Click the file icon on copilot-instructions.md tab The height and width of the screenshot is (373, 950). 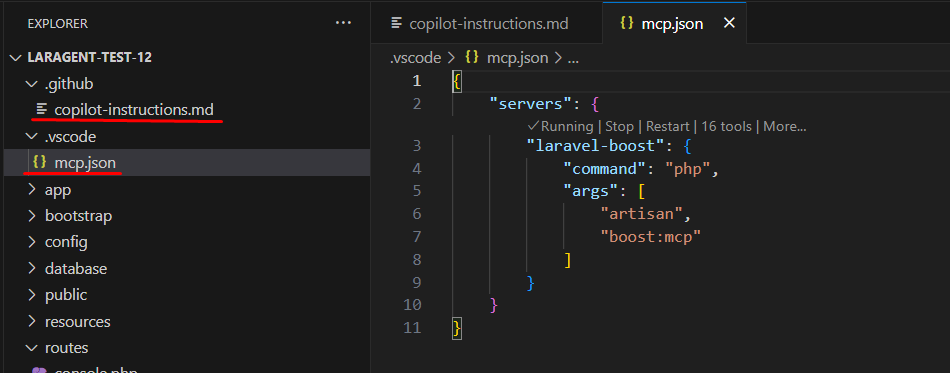(397, 23)
